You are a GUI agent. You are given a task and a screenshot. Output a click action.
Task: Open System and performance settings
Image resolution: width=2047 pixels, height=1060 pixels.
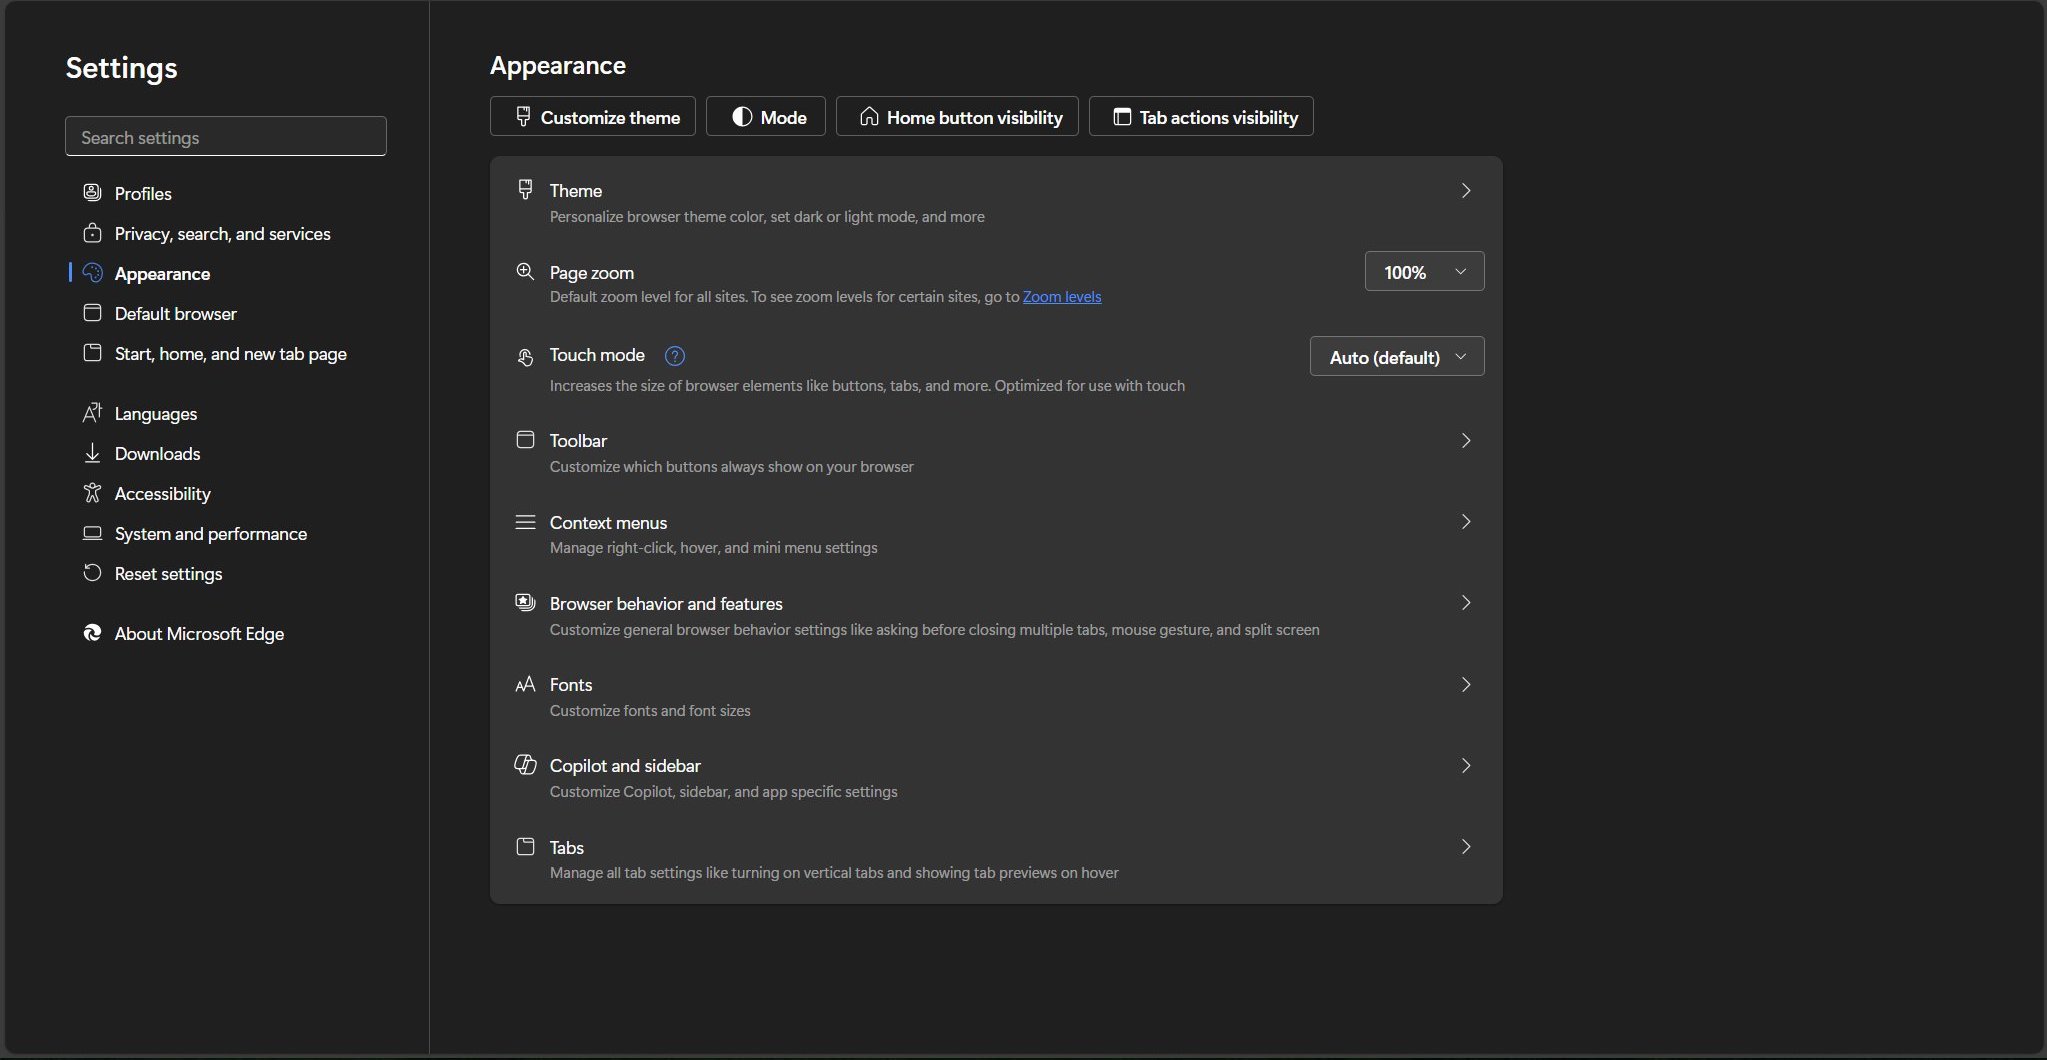tap(211, 533)
